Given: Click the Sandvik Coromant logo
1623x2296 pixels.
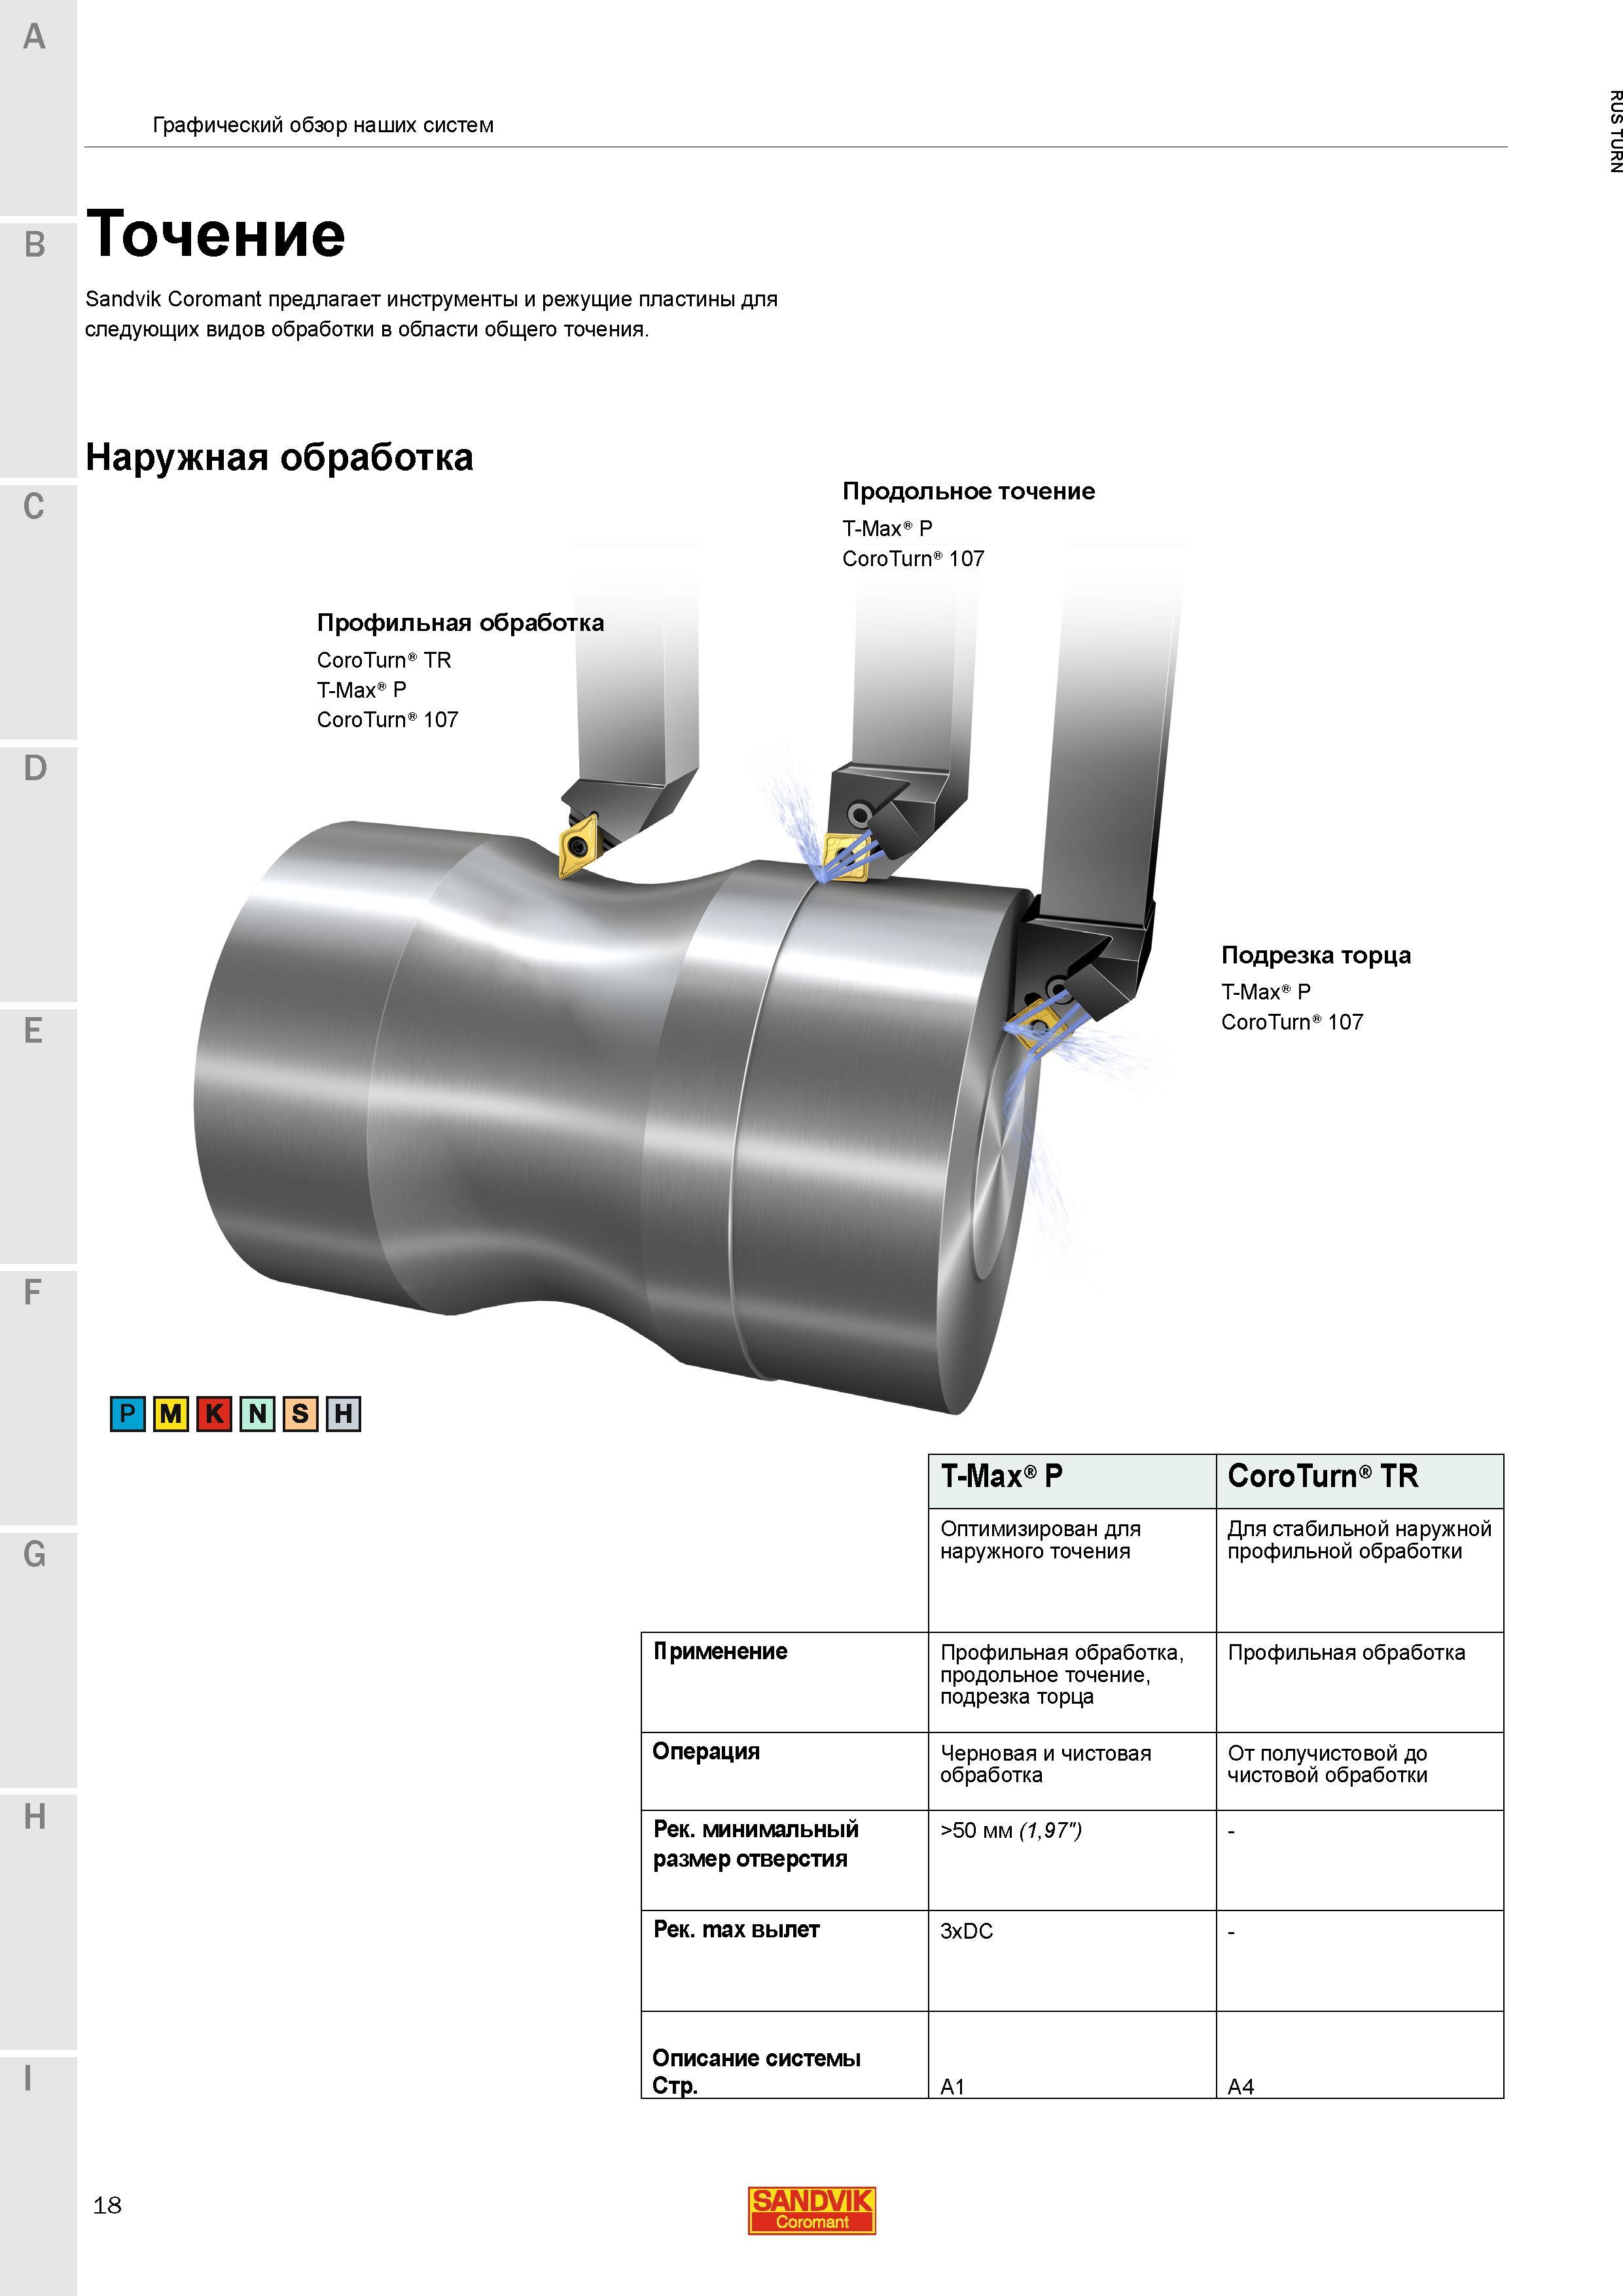Looking at the screenshot, I should tap(811, 2210).
